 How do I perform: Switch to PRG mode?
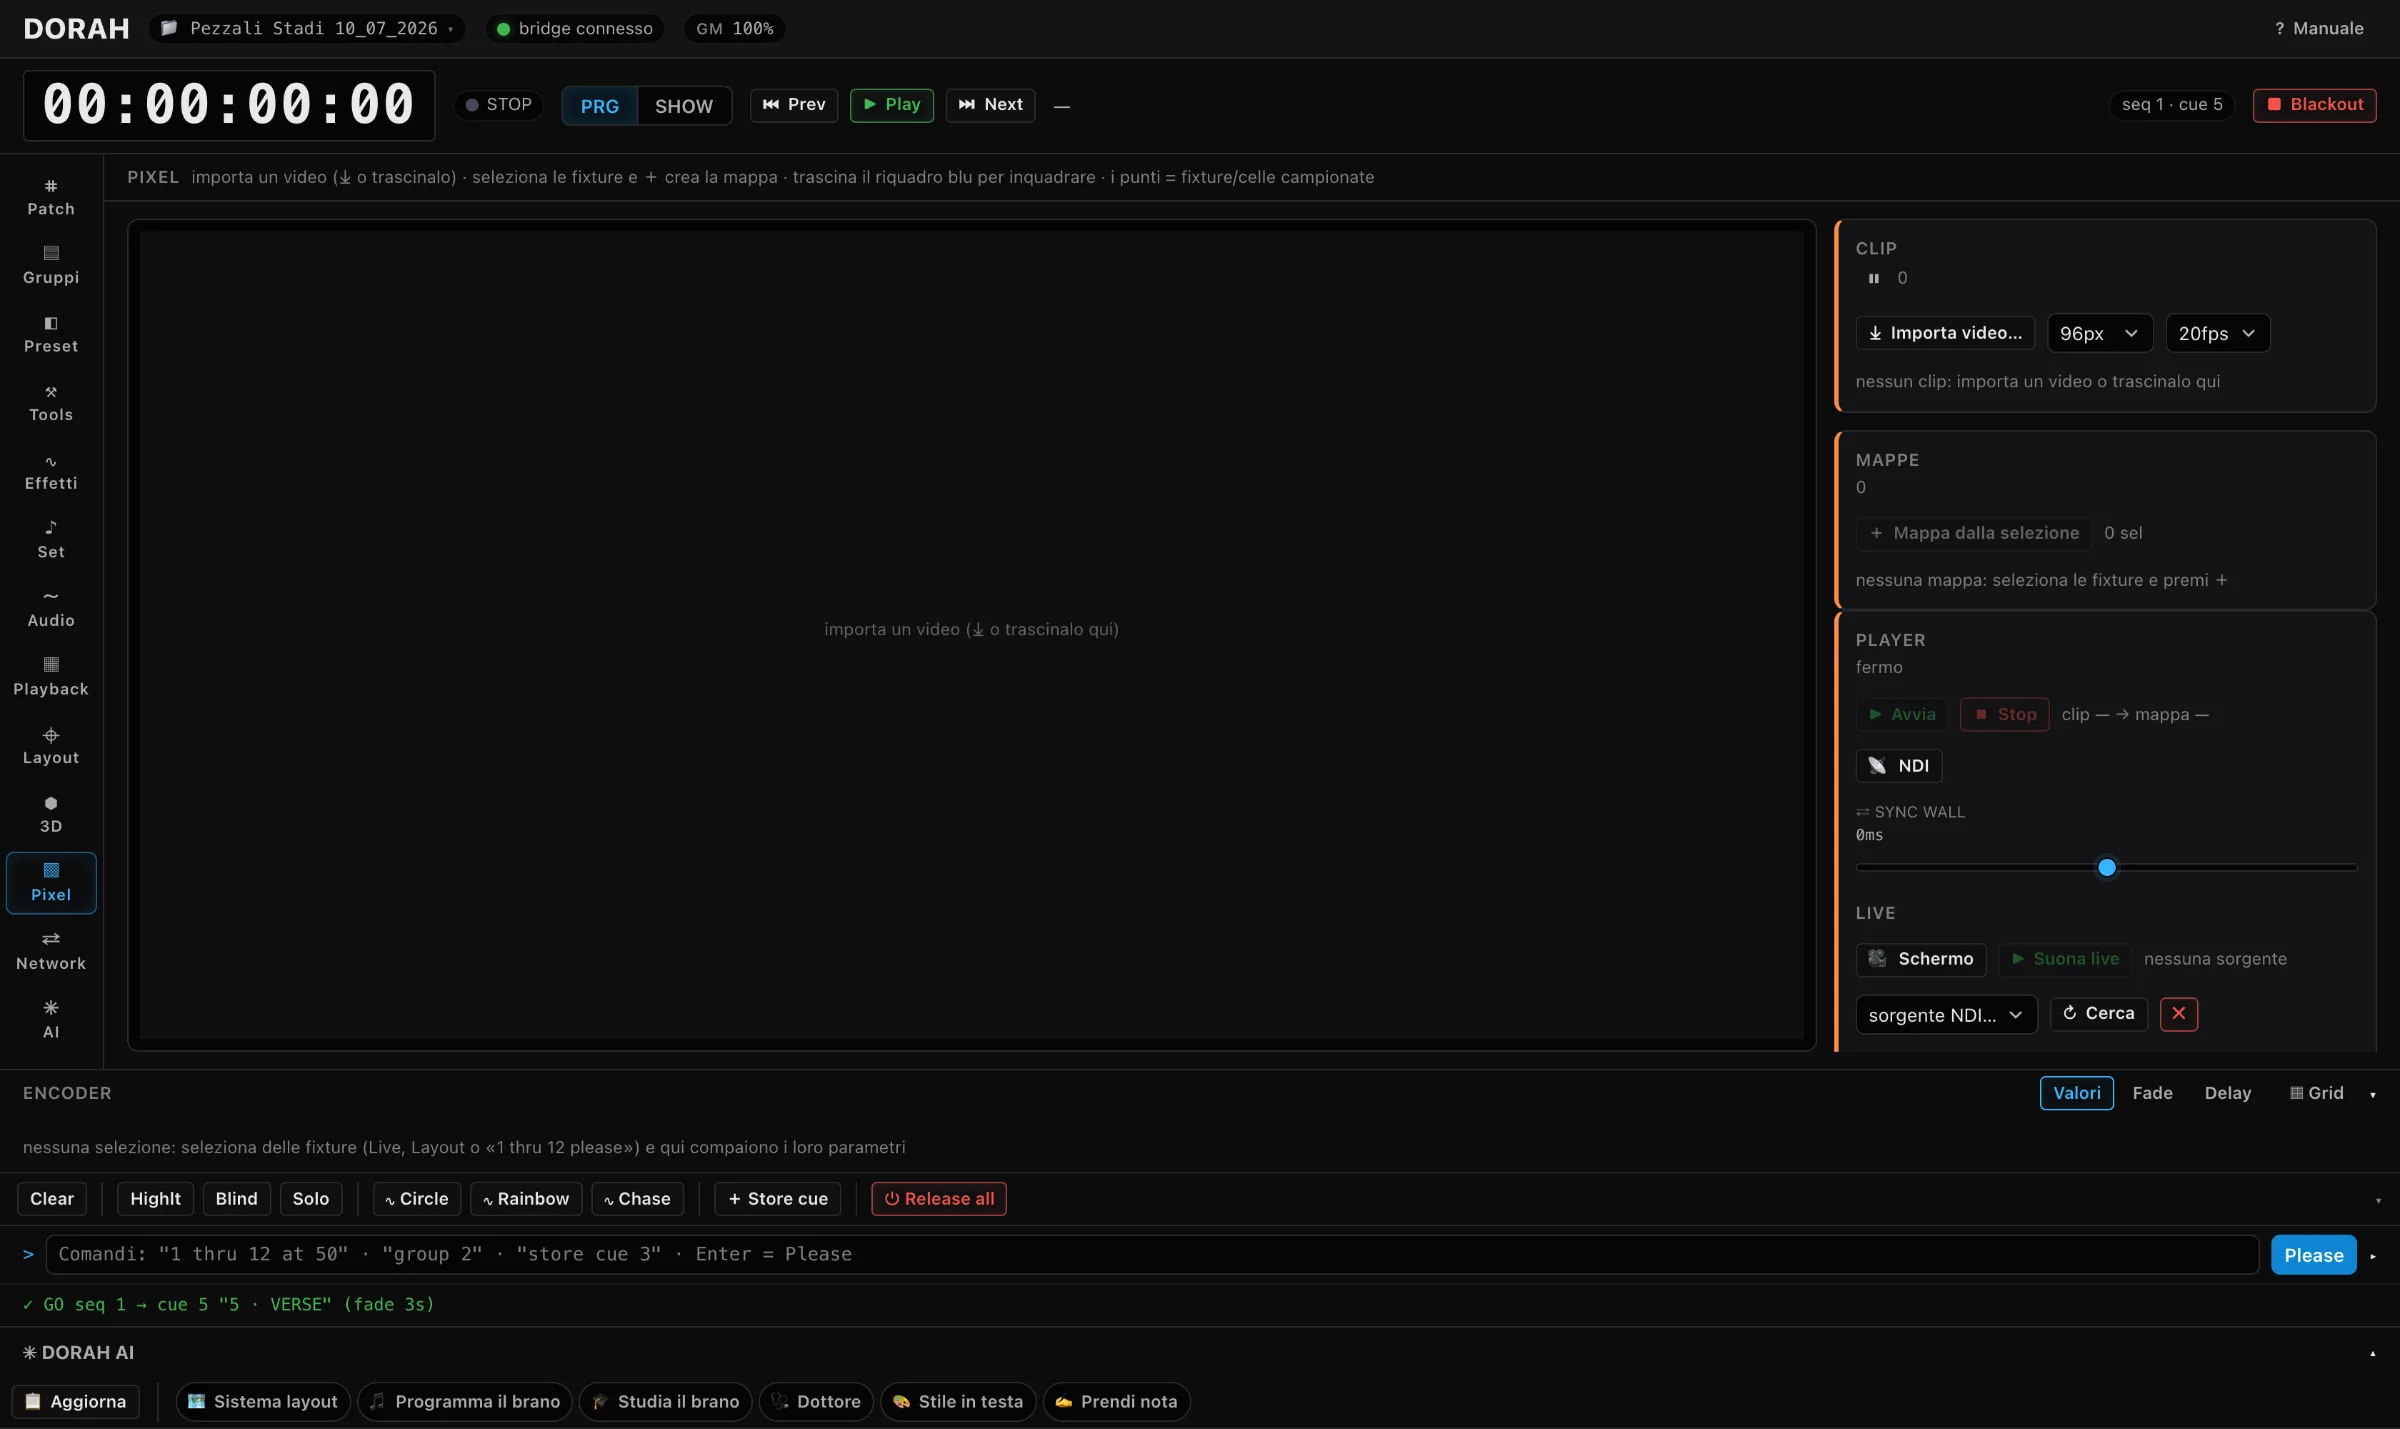[600, 106]
